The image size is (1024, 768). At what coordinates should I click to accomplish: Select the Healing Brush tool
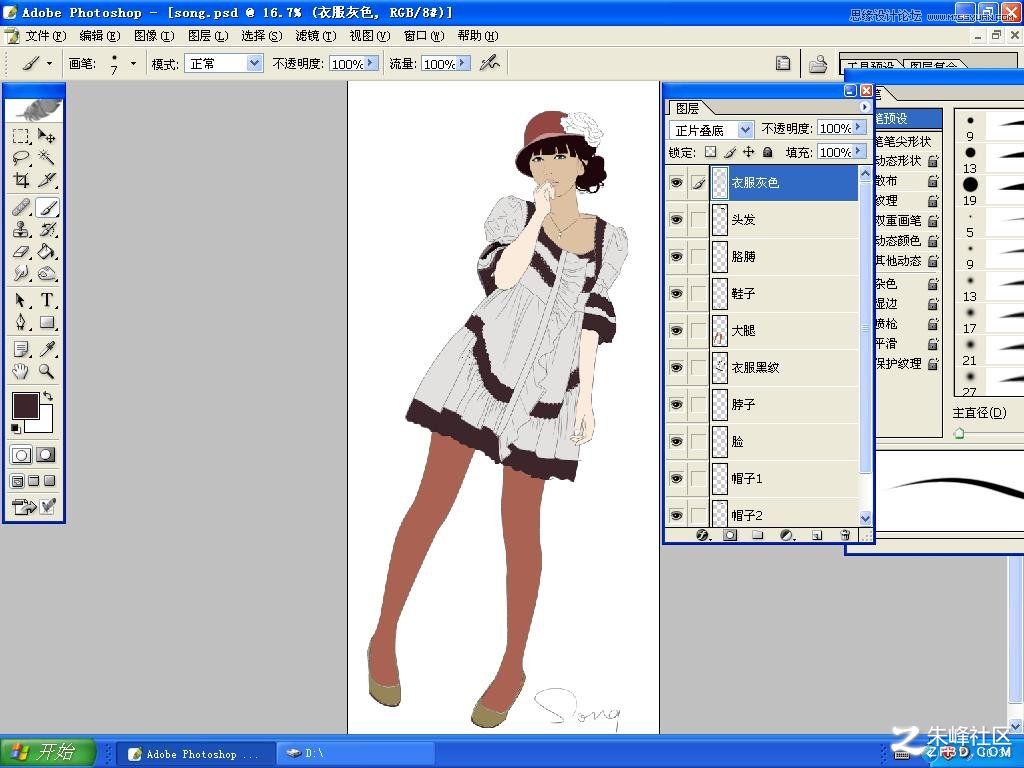pyautogui.click(x=21, y=208)
